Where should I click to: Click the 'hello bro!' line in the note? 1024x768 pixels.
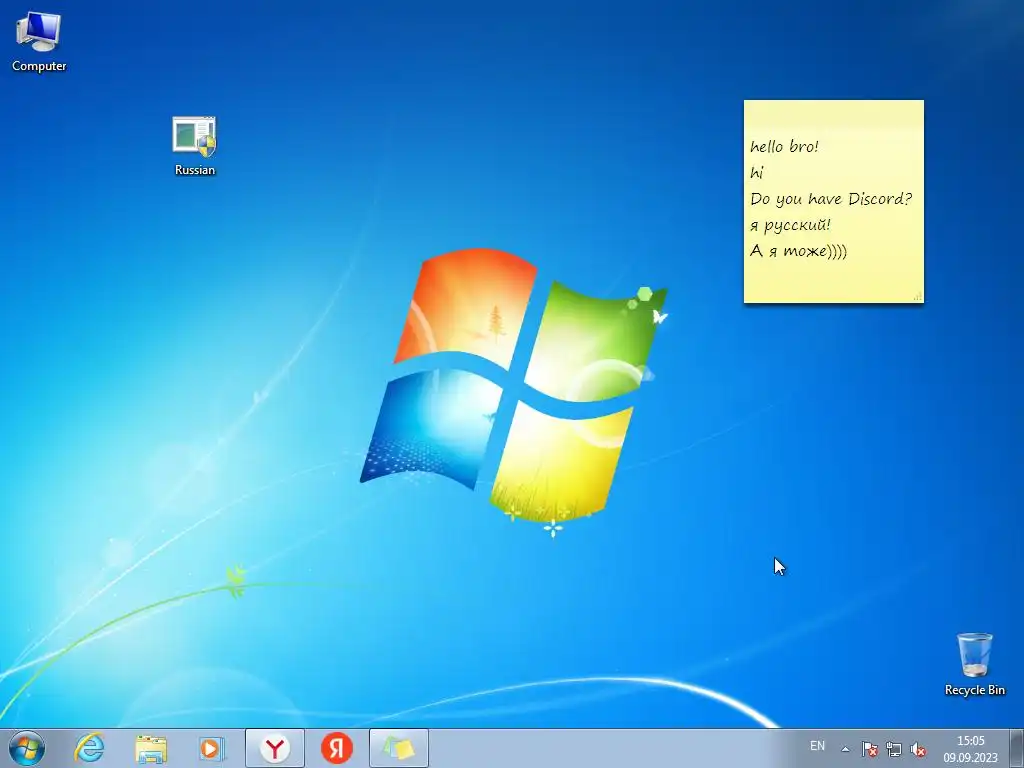click(x=784, y=146)
